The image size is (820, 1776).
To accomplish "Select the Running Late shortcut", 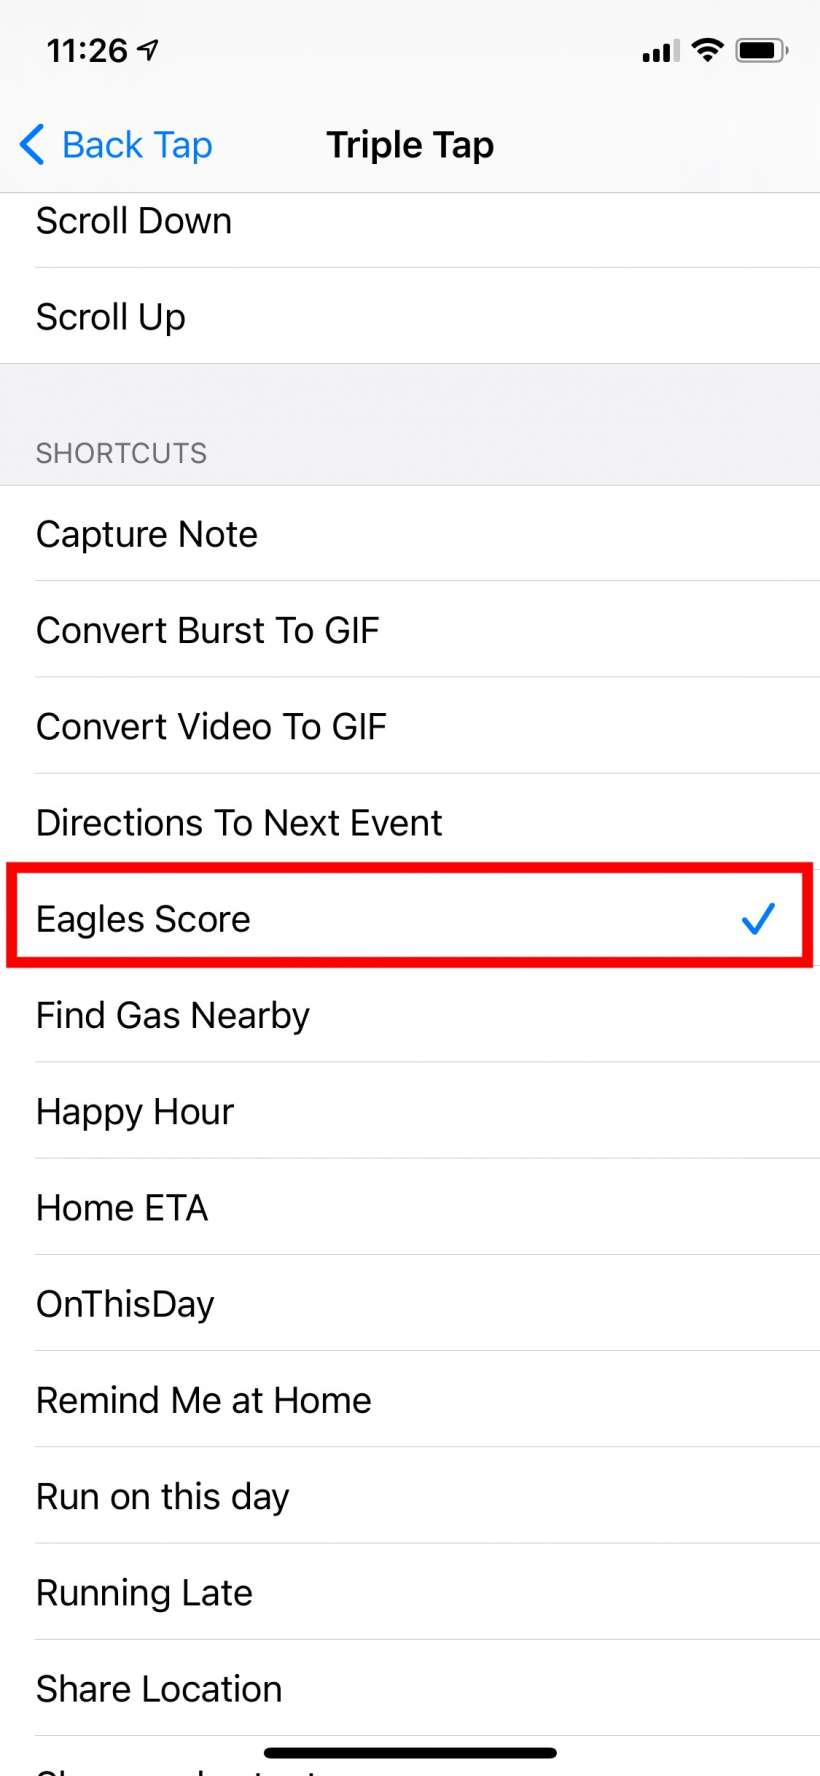I will pyautogui.click(x=144, y=1592).
